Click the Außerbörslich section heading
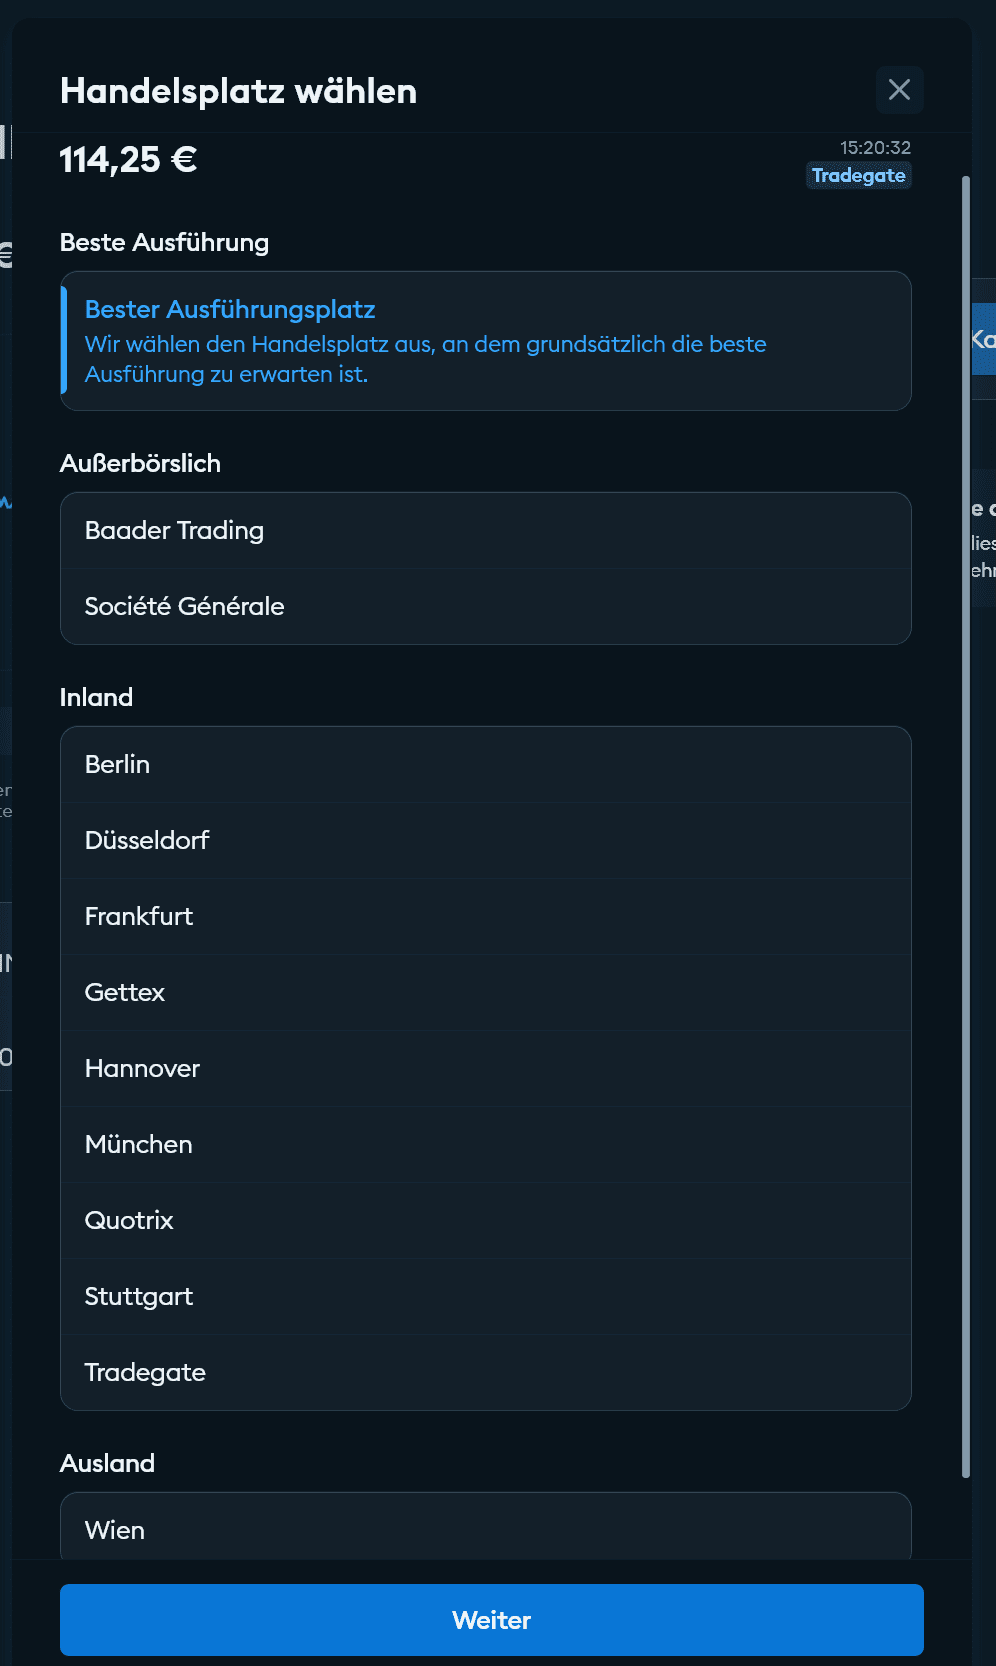Image resolution: width=996 pixels, height=1666 pixels. click(140, 463)
